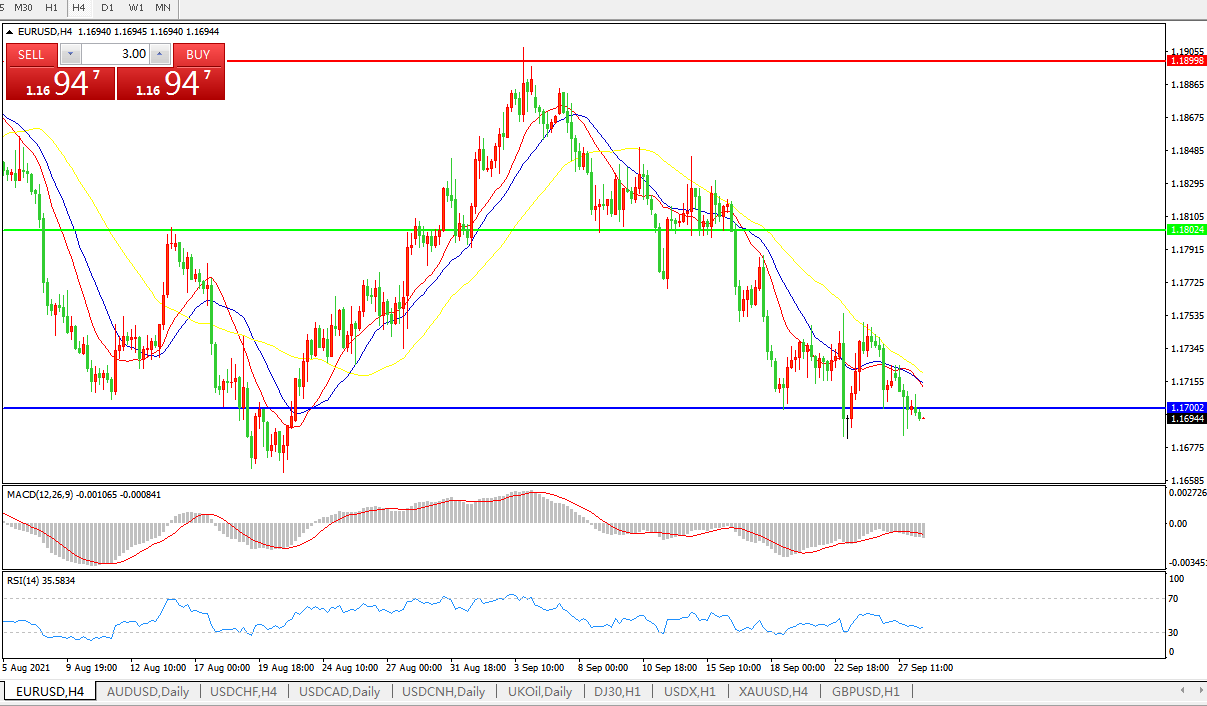Select the D1 timeframe
Screen dimensions: 1207x706
tap(107, 7)
